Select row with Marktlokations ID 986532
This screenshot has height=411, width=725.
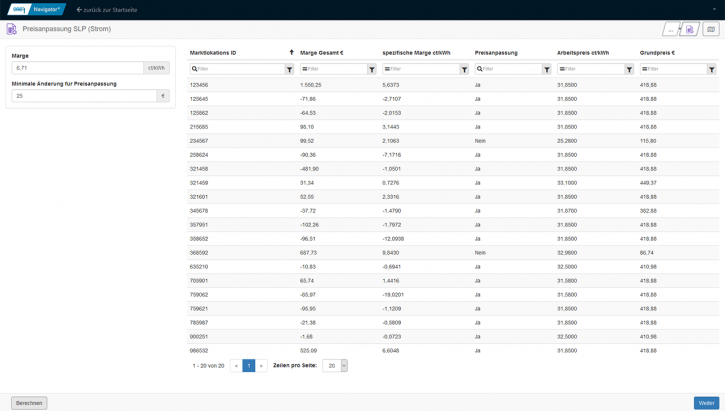click(x=453, y=350)
